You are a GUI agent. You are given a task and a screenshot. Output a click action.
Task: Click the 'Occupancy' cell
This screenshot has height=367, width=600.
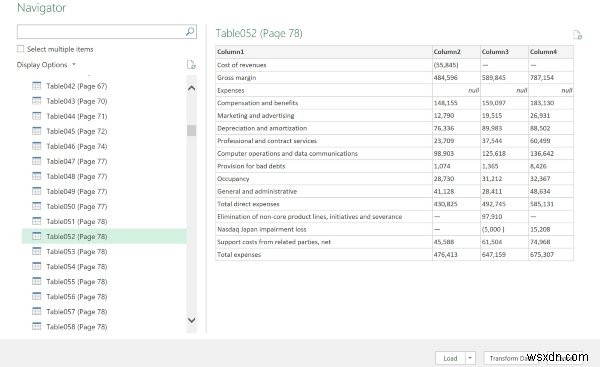[324, 178]
